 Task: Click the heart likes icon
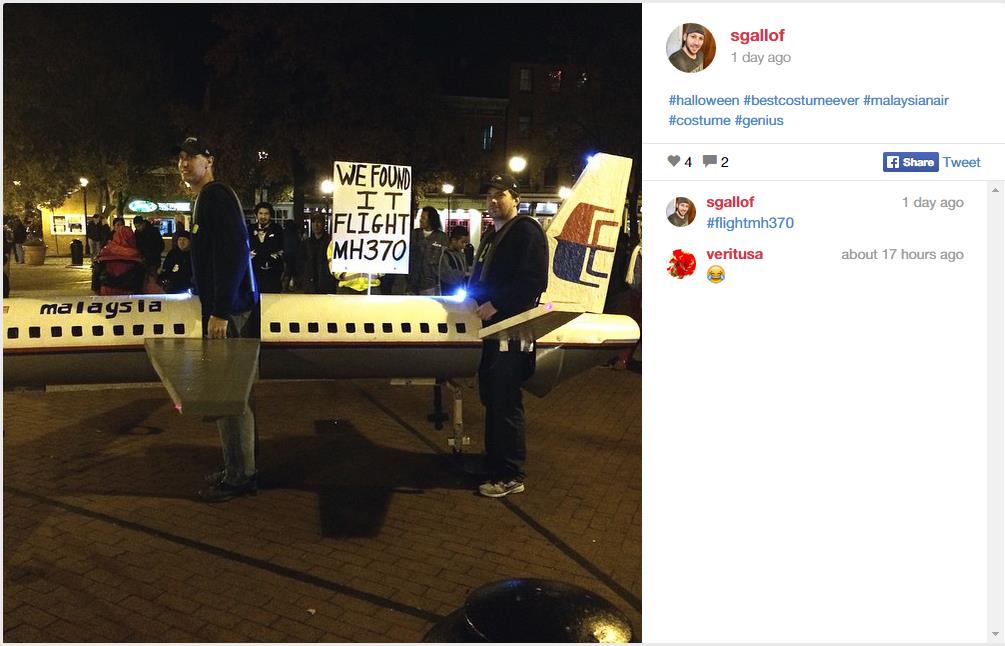point(674,161)
